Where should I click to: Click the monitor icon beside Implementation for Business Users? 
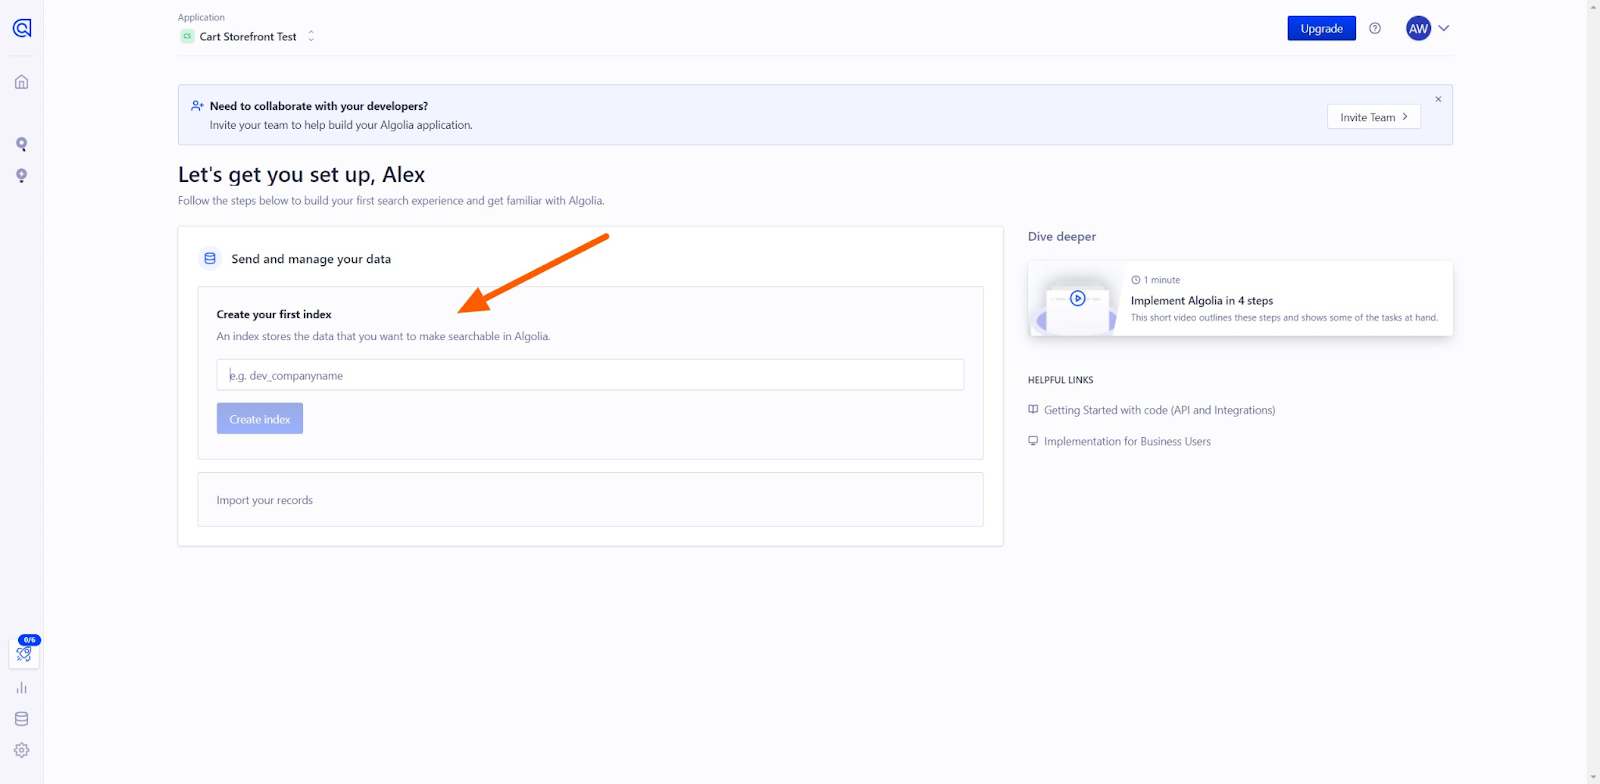click(x=1033, y=440)
